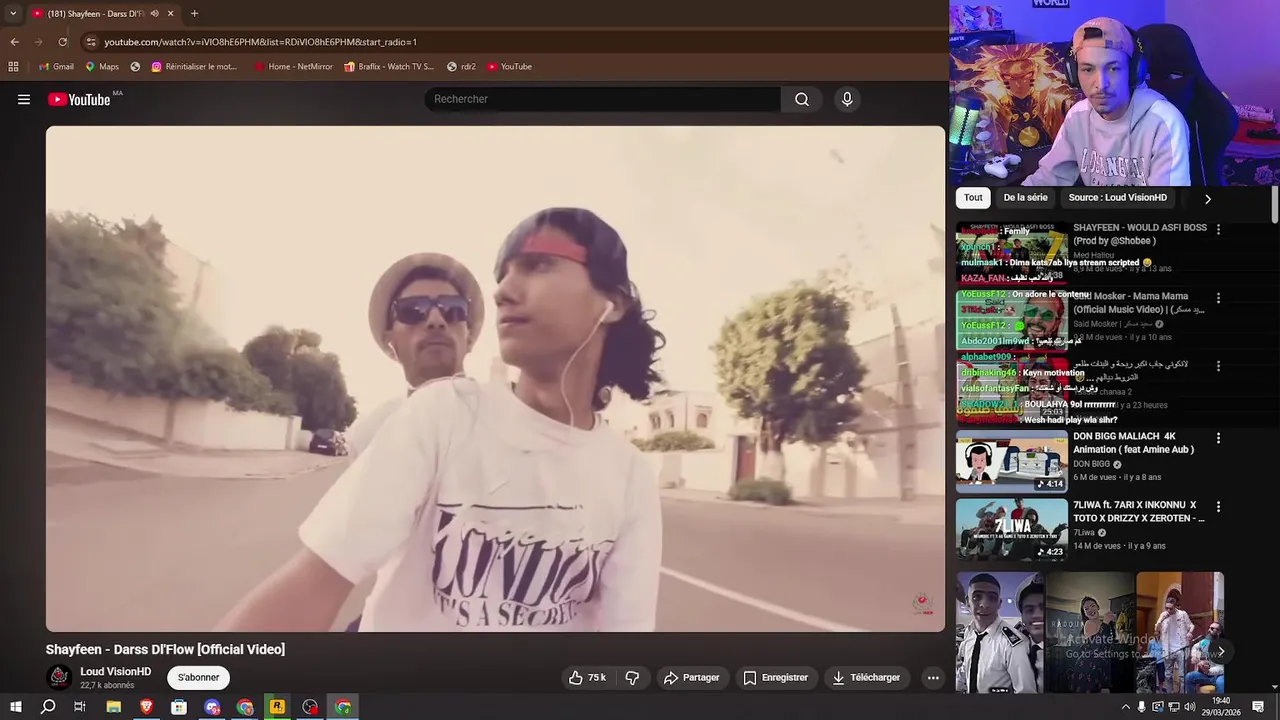This screenshot has width=1280, height=720.
Task: Open a new browser tab
Action: (x=194, y=14)
